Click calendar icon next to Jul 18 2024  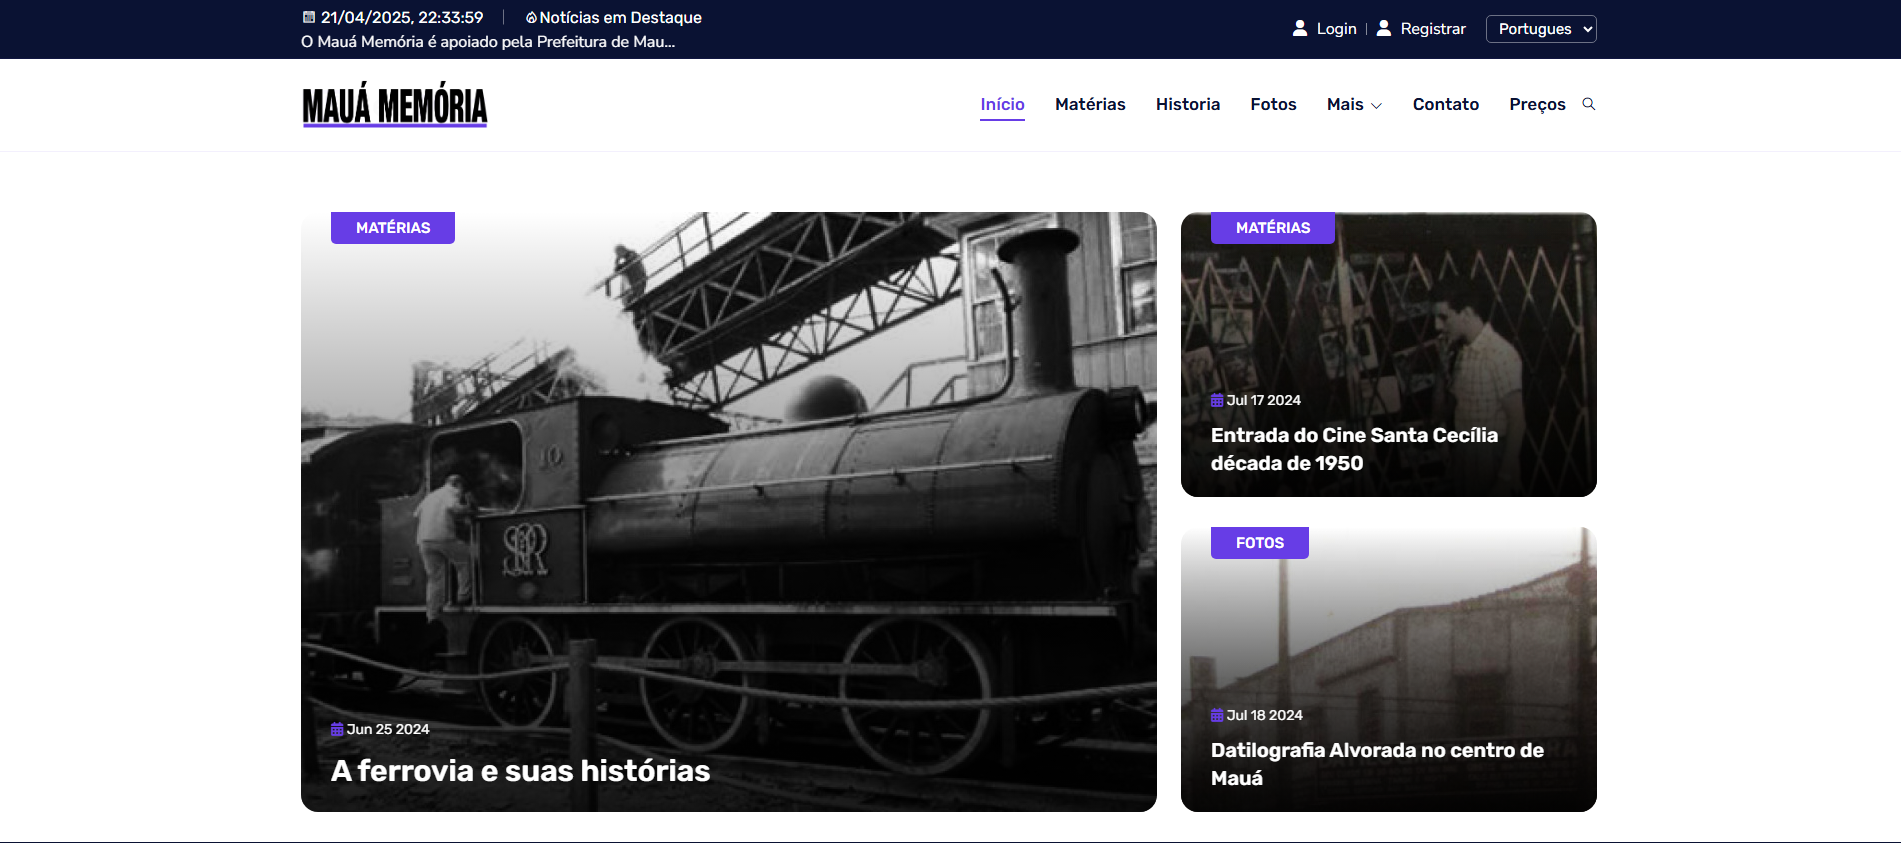pos(1217,715)
